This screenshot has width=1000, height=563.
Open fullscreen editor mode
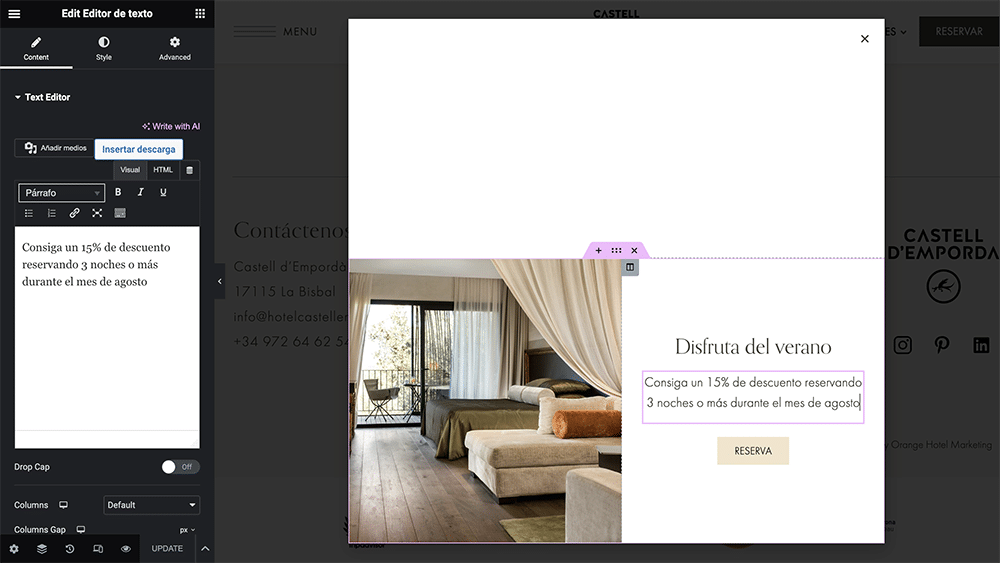tap(97, 213)
